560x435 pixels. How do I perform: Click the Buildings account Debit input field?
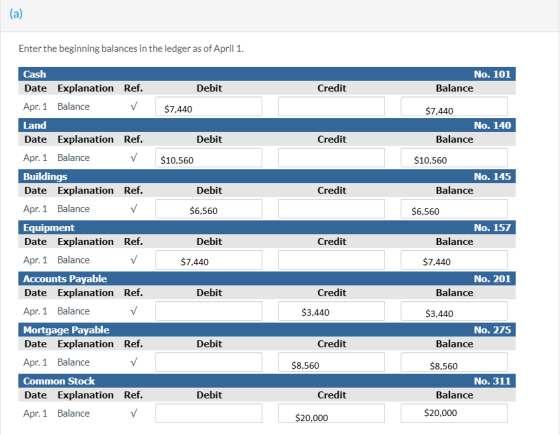(209, 209)
